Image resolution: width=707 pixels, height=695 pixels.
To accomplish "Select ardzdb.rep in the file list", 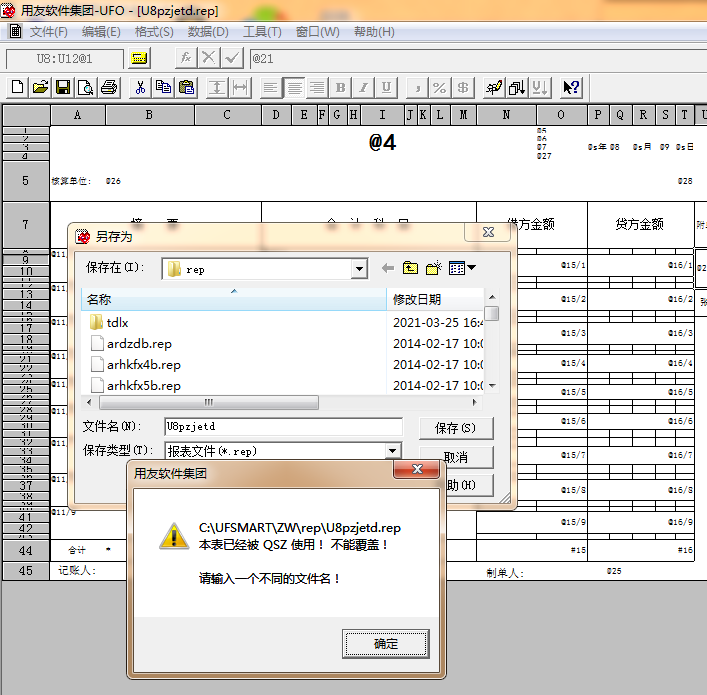I will (132, 344).
